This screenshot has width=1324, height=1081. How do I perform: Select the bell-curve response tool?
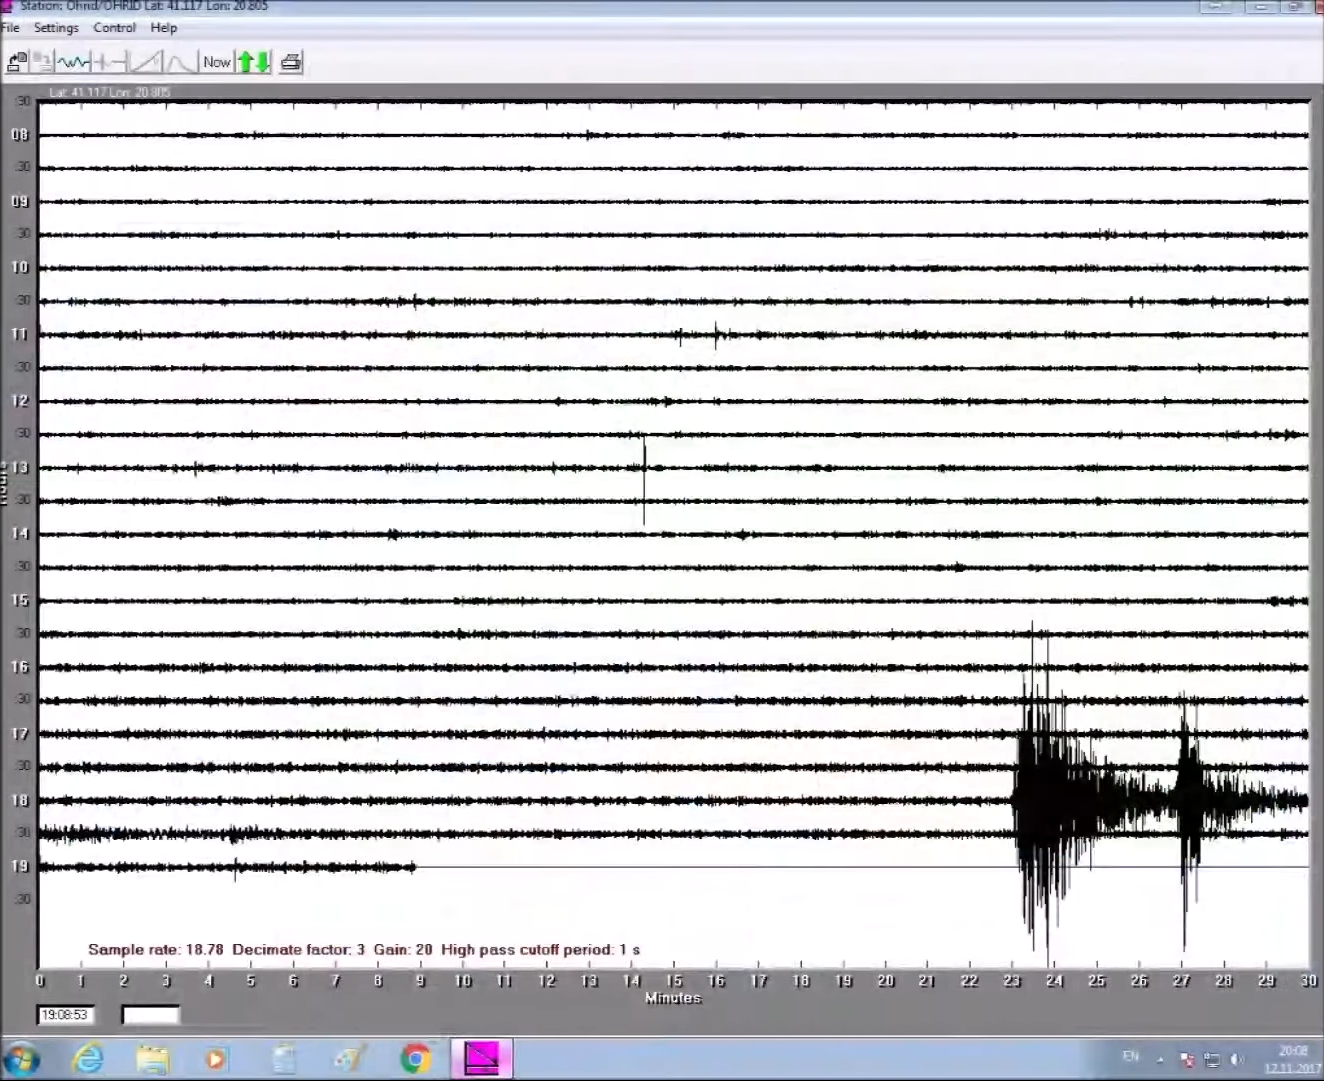[x=178, y=61]
